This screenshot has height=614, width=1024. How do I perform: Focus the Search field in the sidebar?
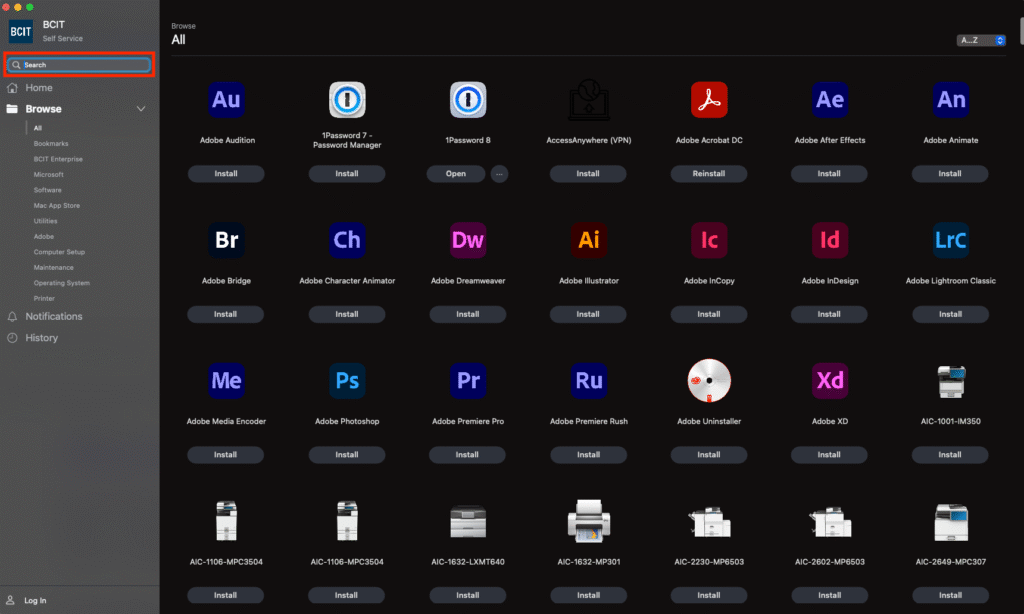pyautogui.click(x=80, y=65)
